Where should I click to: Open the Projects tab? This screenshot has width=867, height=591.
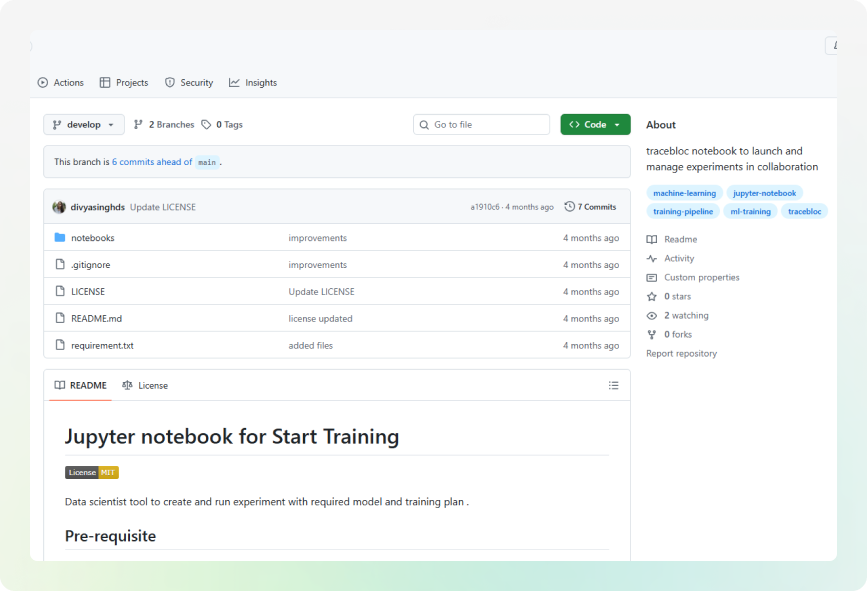click(x=124, y=83)
